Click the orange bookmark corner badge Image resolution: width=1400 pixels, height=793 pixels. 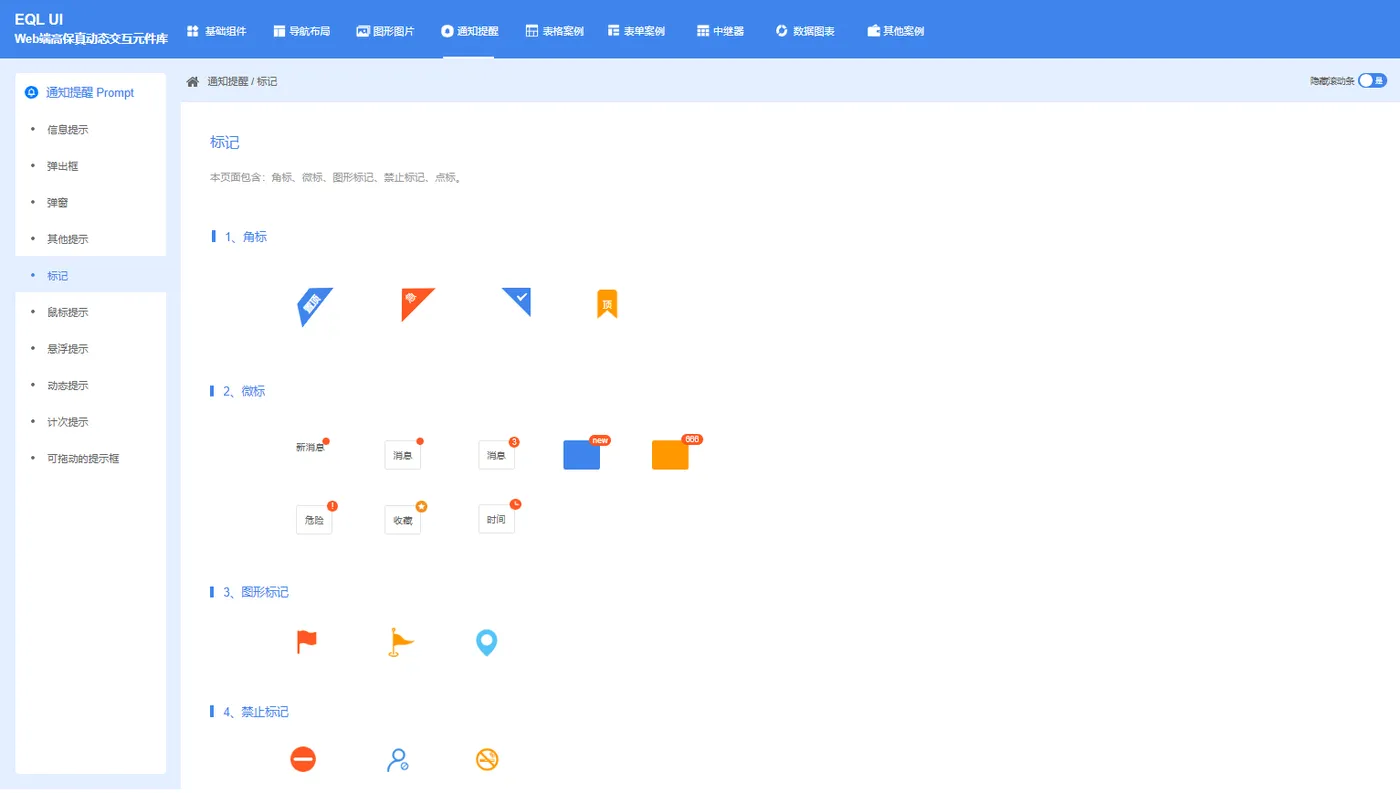click(x=607, y=304)
